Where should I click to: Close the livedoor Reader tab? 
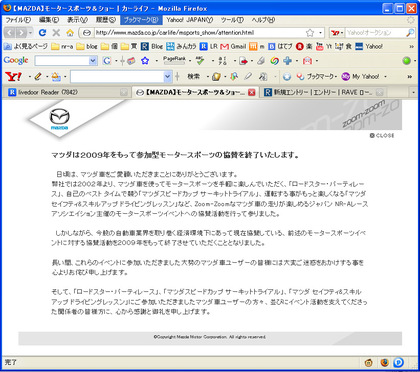coord(124,92)
